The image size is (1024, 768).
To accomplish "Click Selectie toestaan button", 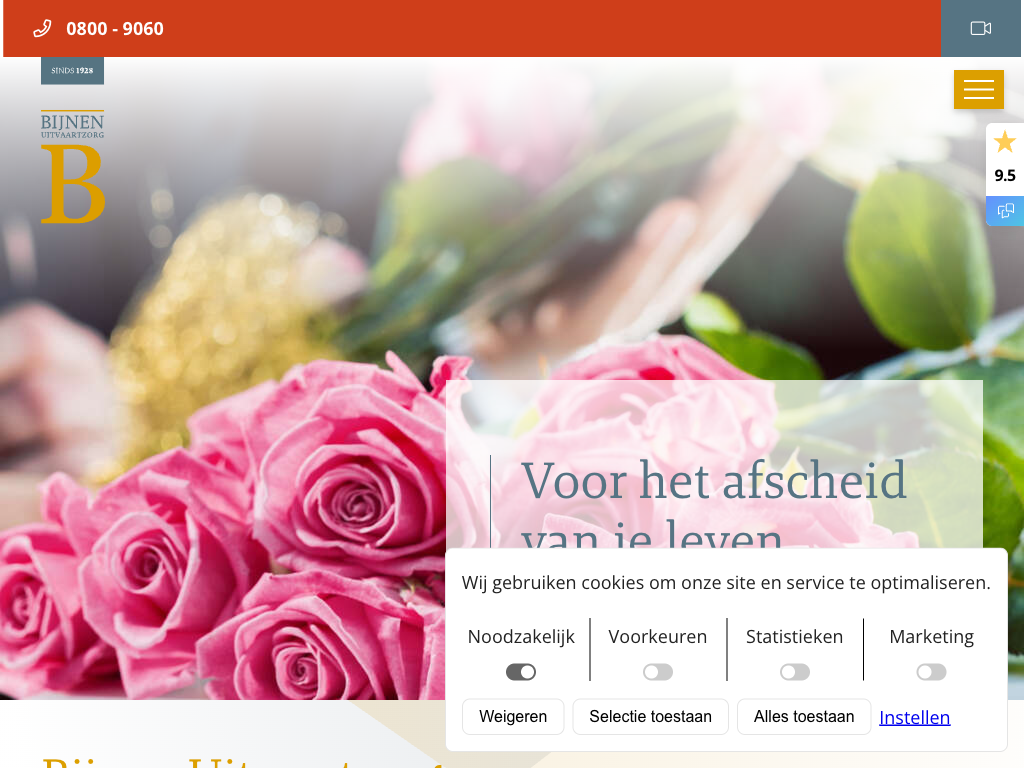I will pyautogui.click(x=650, y=717).
